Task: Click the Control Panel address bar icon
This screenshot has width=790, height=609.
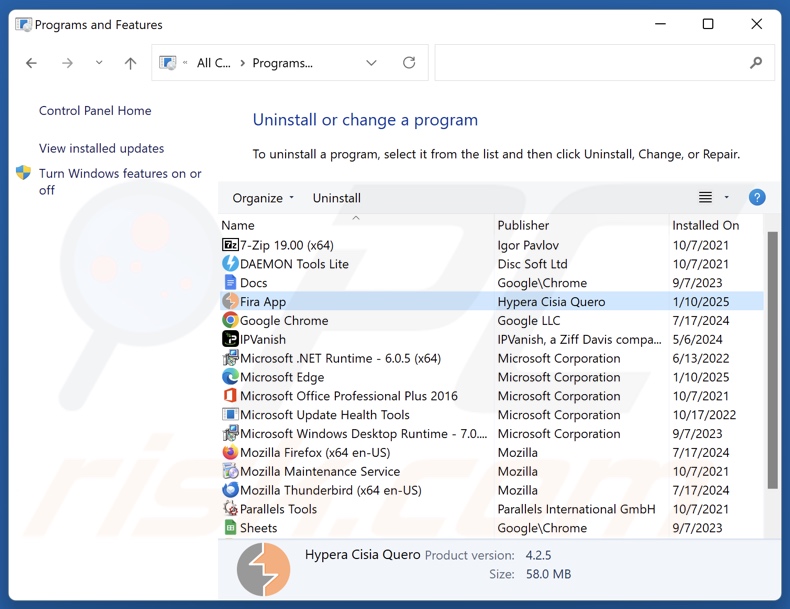Action: 168,62
